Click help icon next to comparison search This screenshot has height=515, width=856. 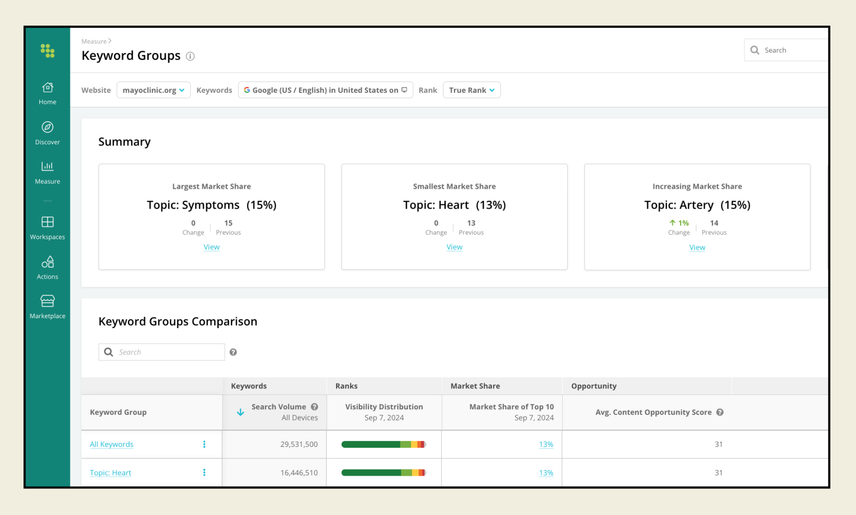click(x=233, y=352)
